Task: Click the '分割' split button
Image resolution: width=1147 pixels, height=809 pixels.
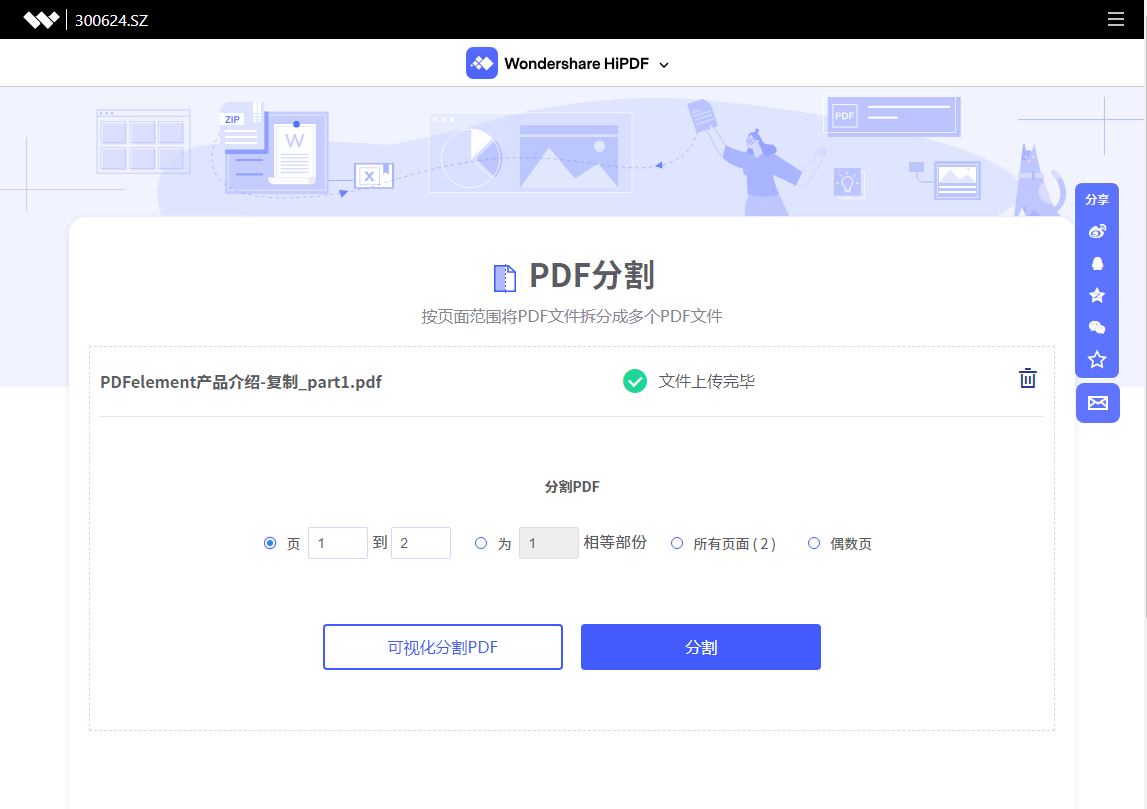Action: [700, 647]
